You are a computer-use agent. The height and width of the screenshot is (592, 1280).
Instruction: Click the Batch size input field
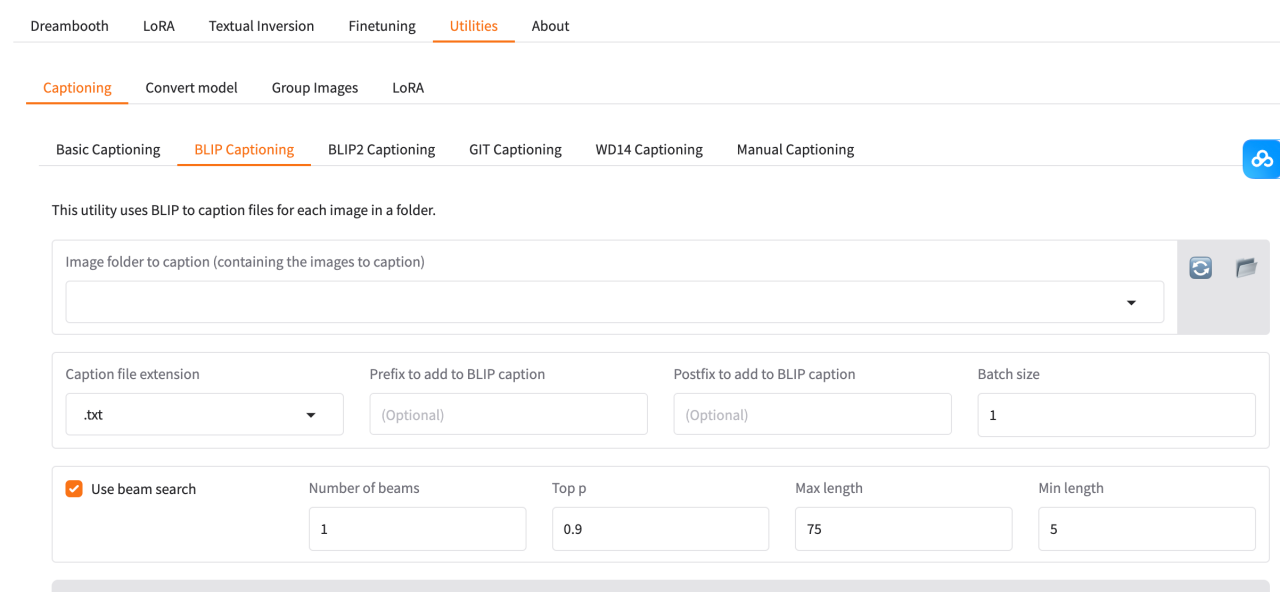[x=1116, y=414]
